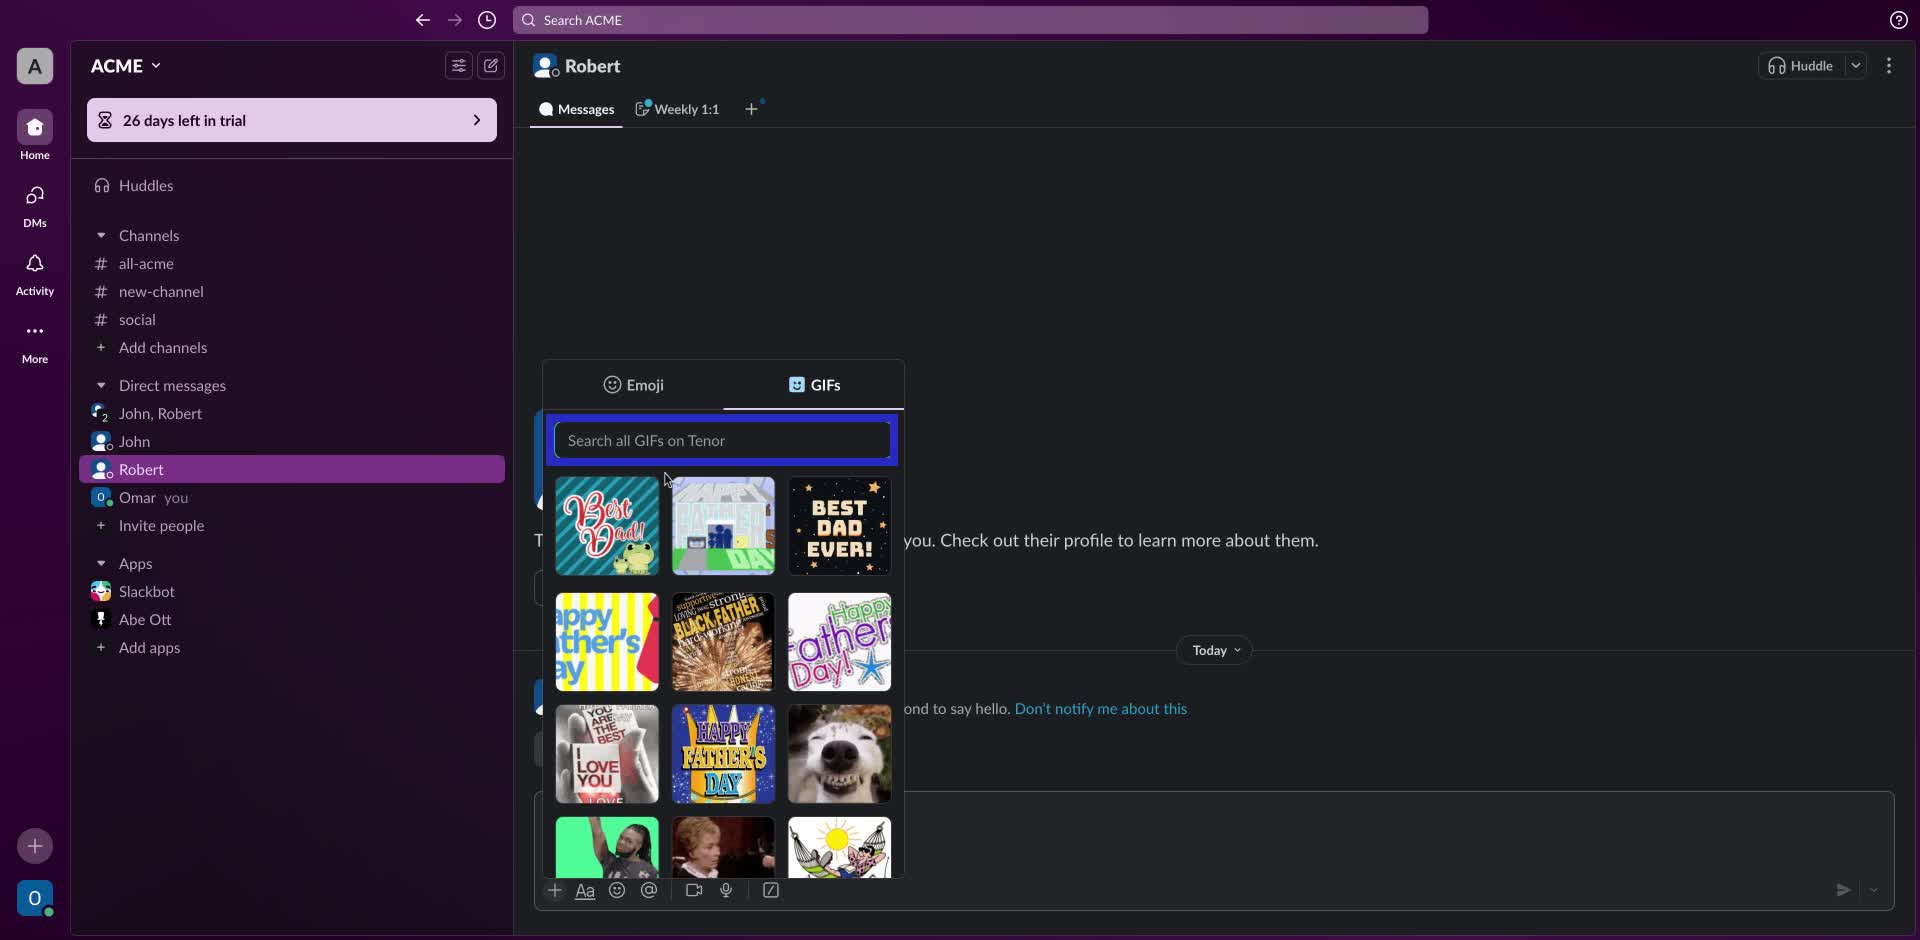Screen dimensions: 1920x940
Task: Select Invite people in the sidebar
Action: click(x=160, y=526)
